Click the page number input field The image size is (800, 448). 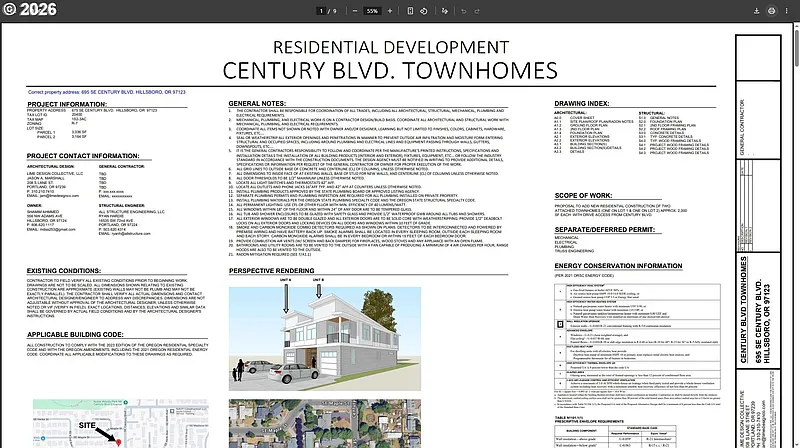(318, 10)
